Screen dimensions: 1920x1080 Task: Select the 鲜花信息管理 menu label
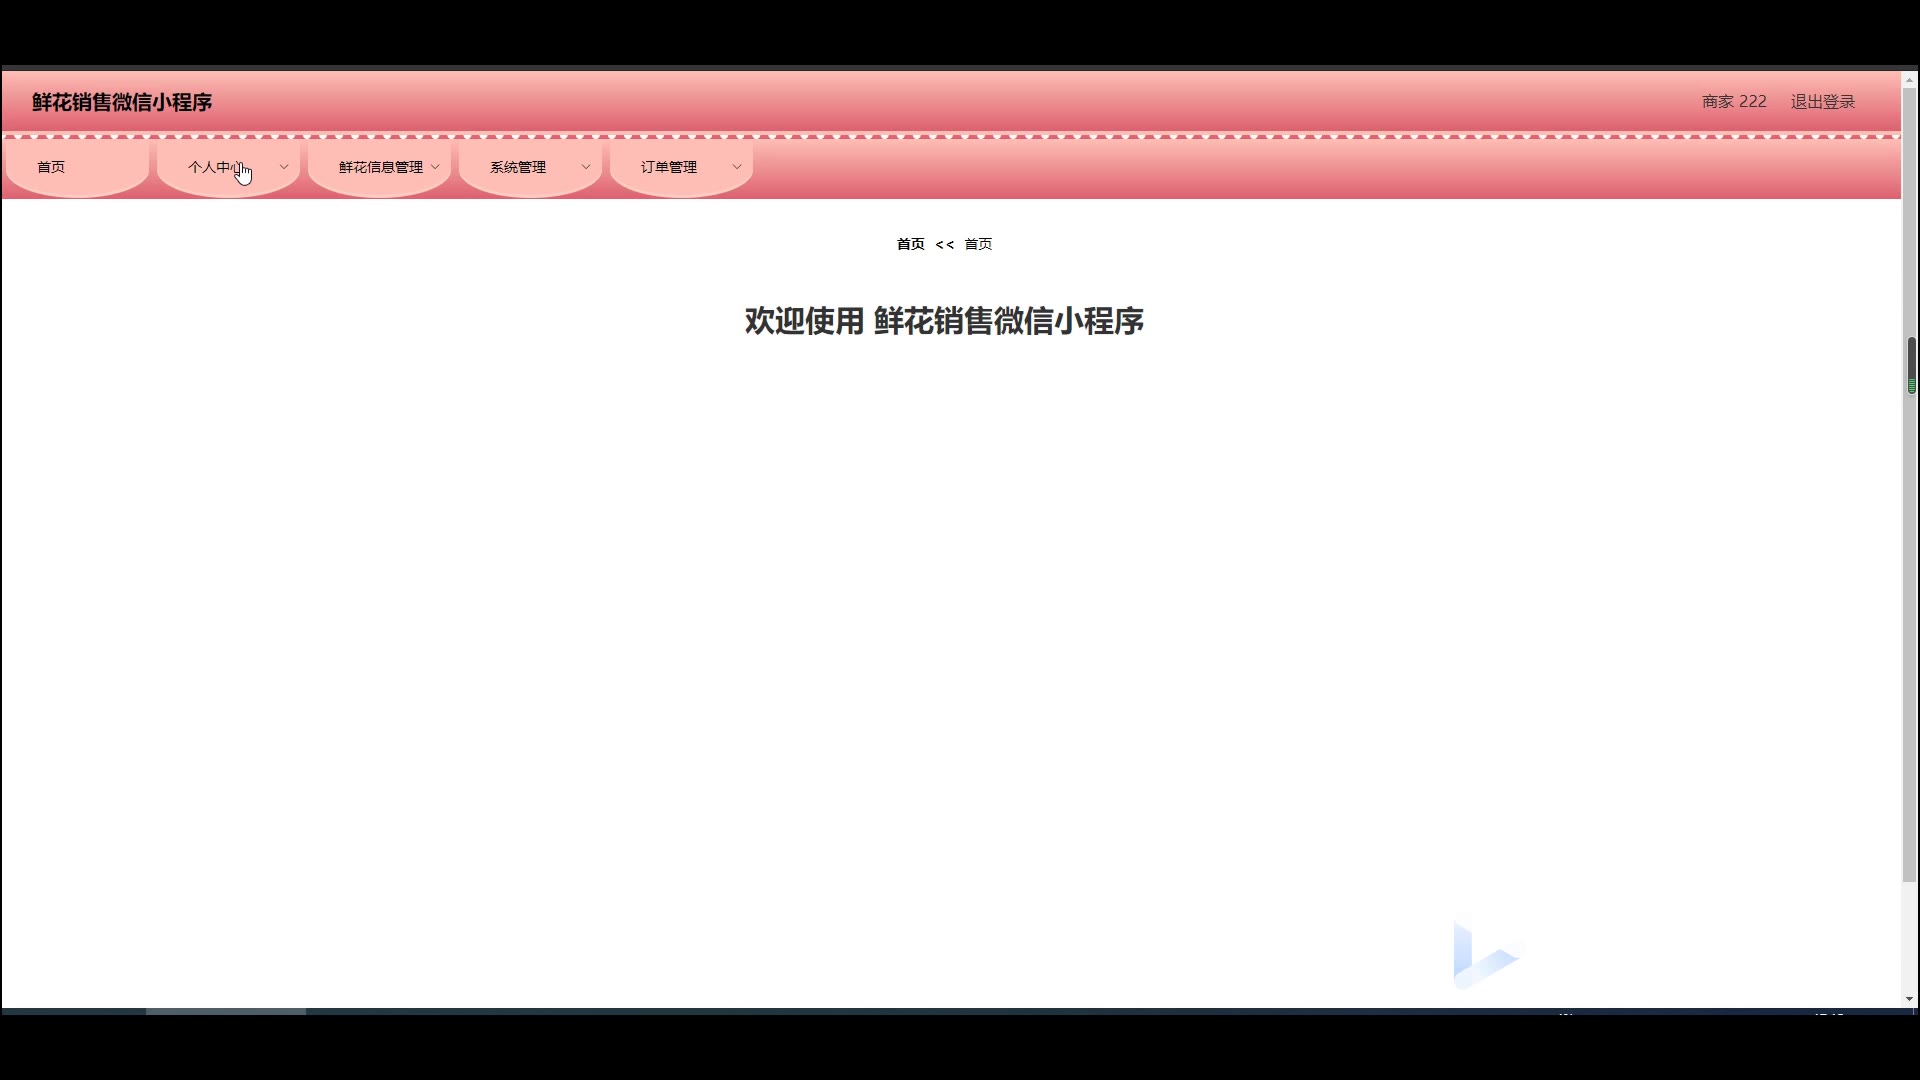(x=380, y=167)
